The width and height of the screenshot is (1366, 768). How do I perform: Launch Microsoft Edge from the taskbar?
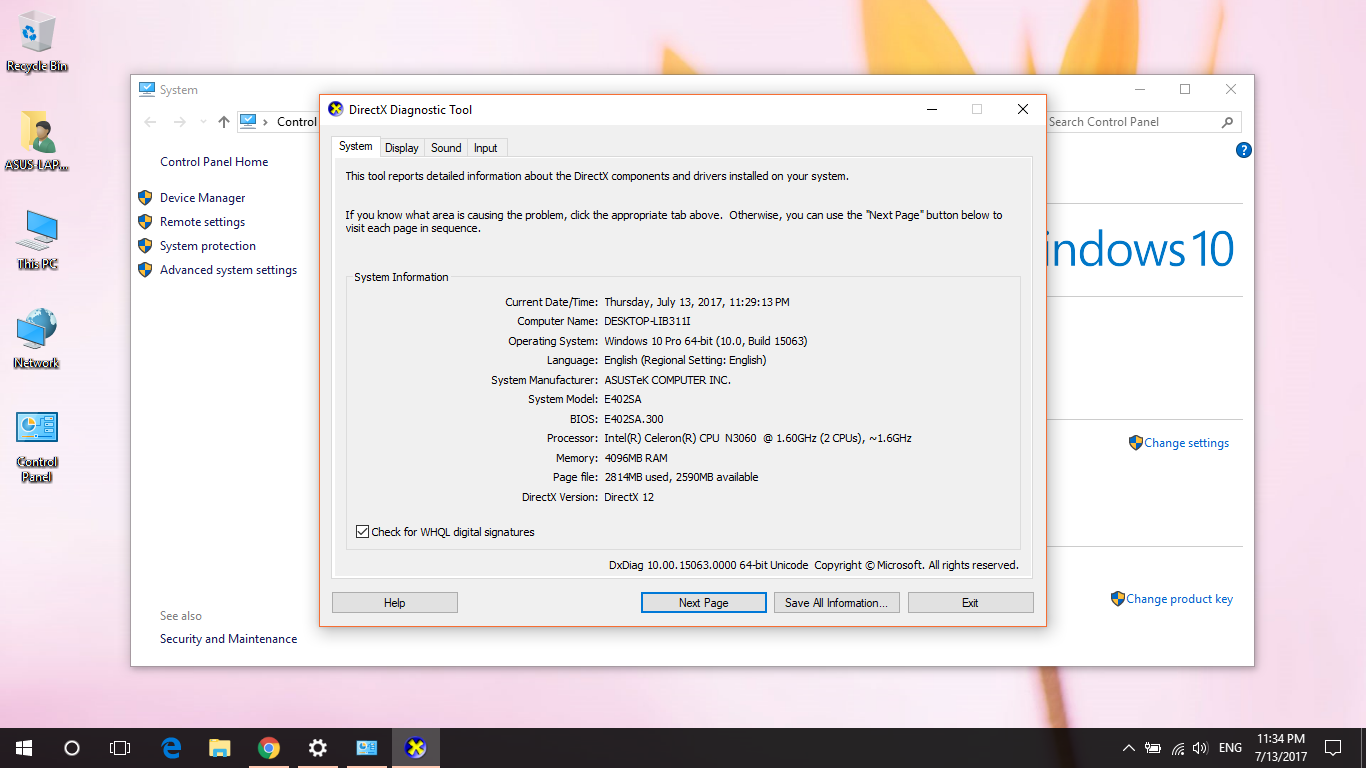coord(171,748)
